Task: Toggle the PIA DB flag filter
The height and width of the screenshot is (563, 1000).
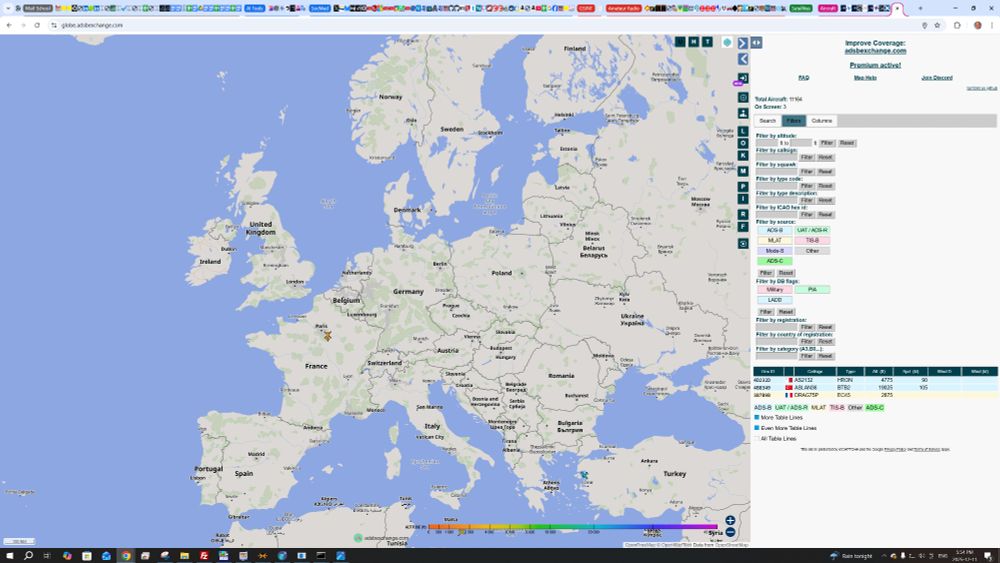Action: point(812,289)
